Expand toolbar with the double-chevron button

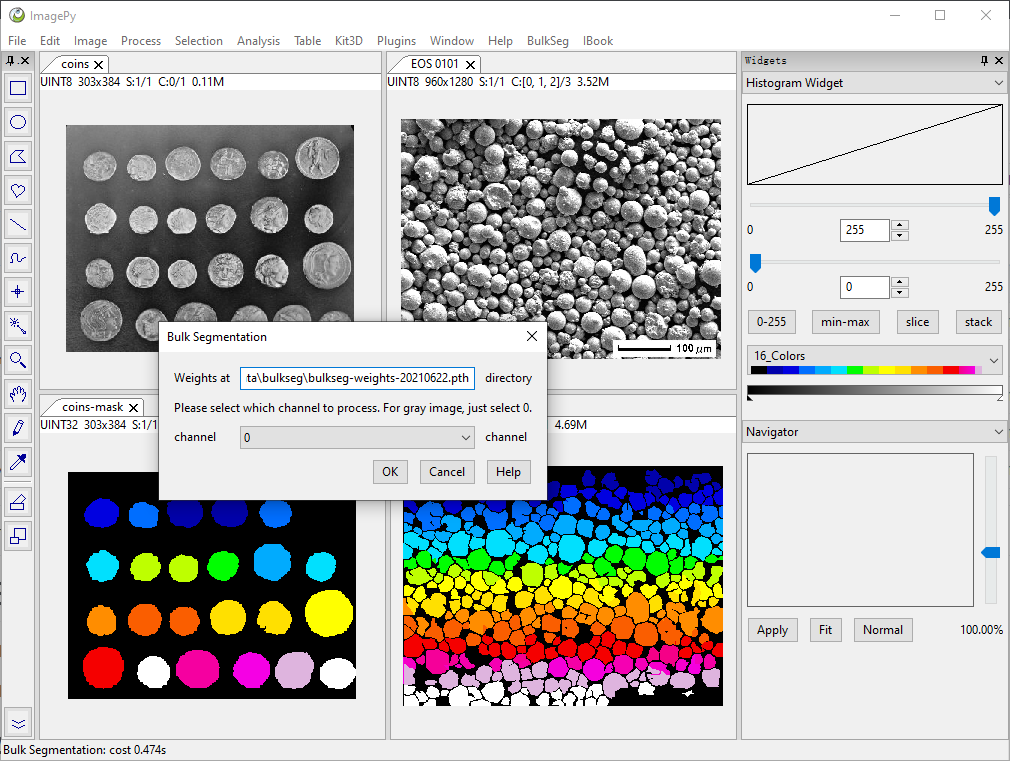pyautogui.click(x=18, y=724)
